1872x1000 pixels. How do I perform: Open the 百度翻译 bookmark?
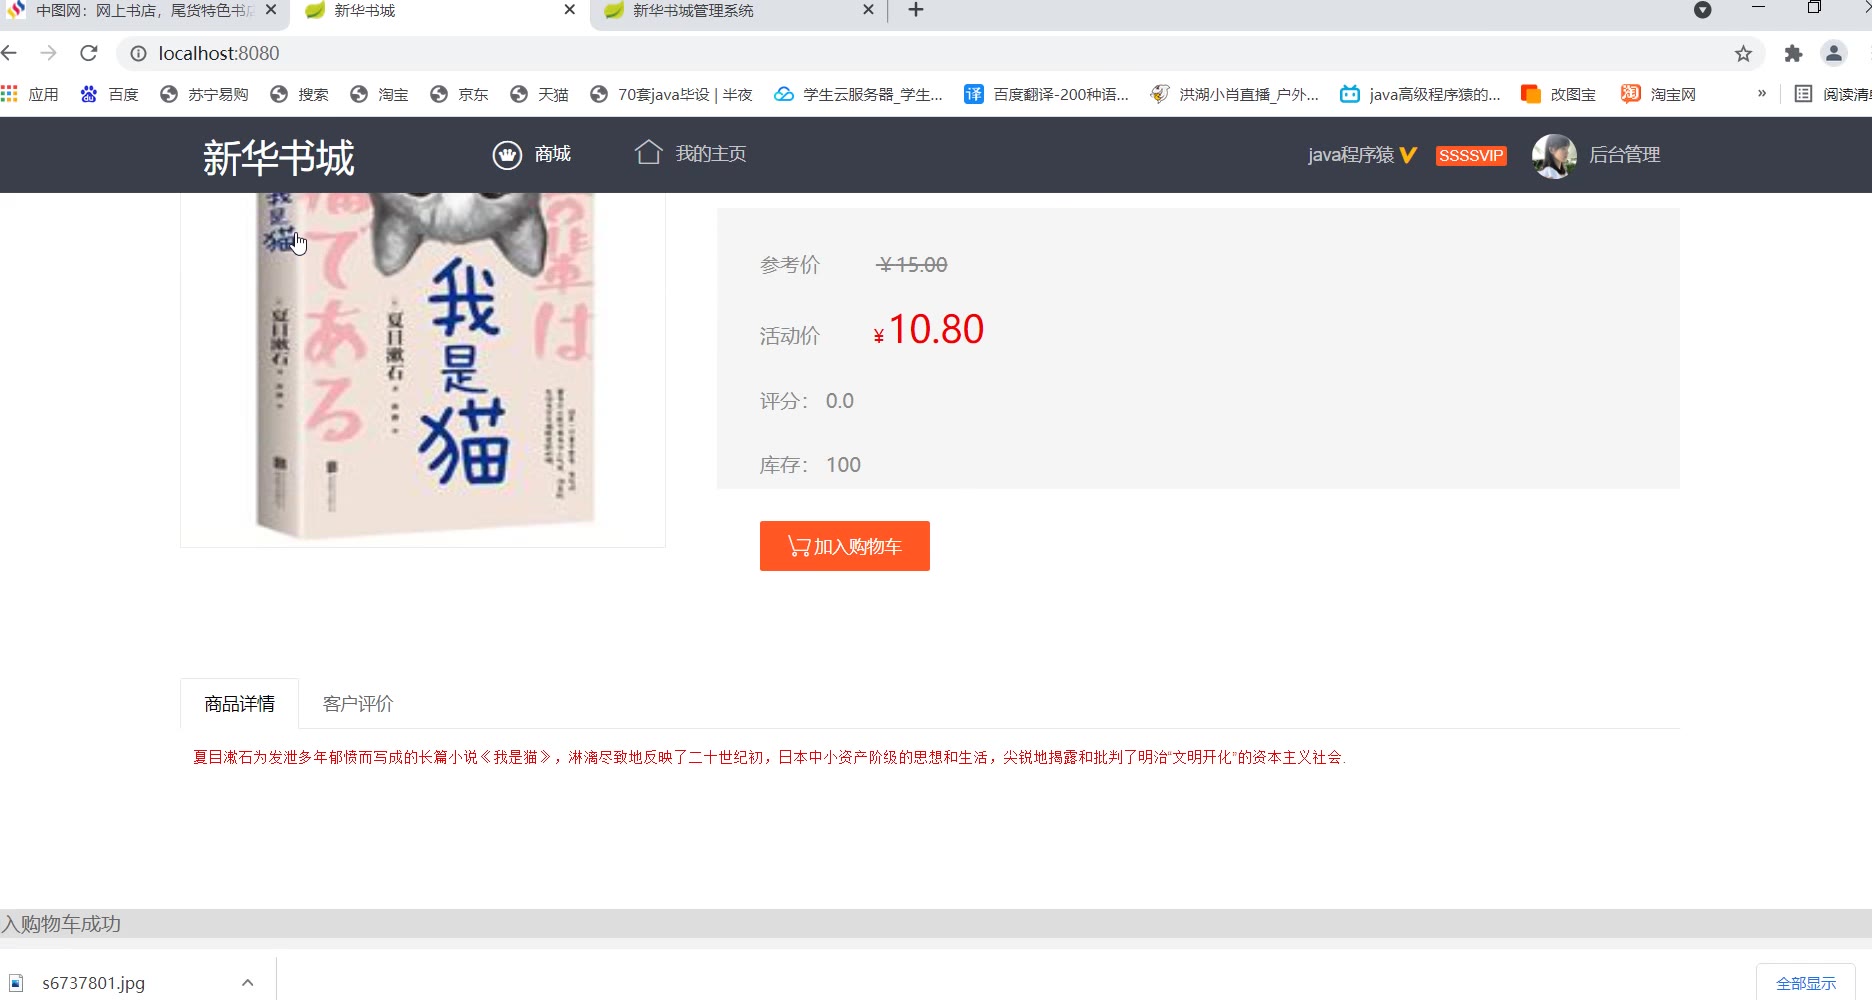[x=1047, y=94]
